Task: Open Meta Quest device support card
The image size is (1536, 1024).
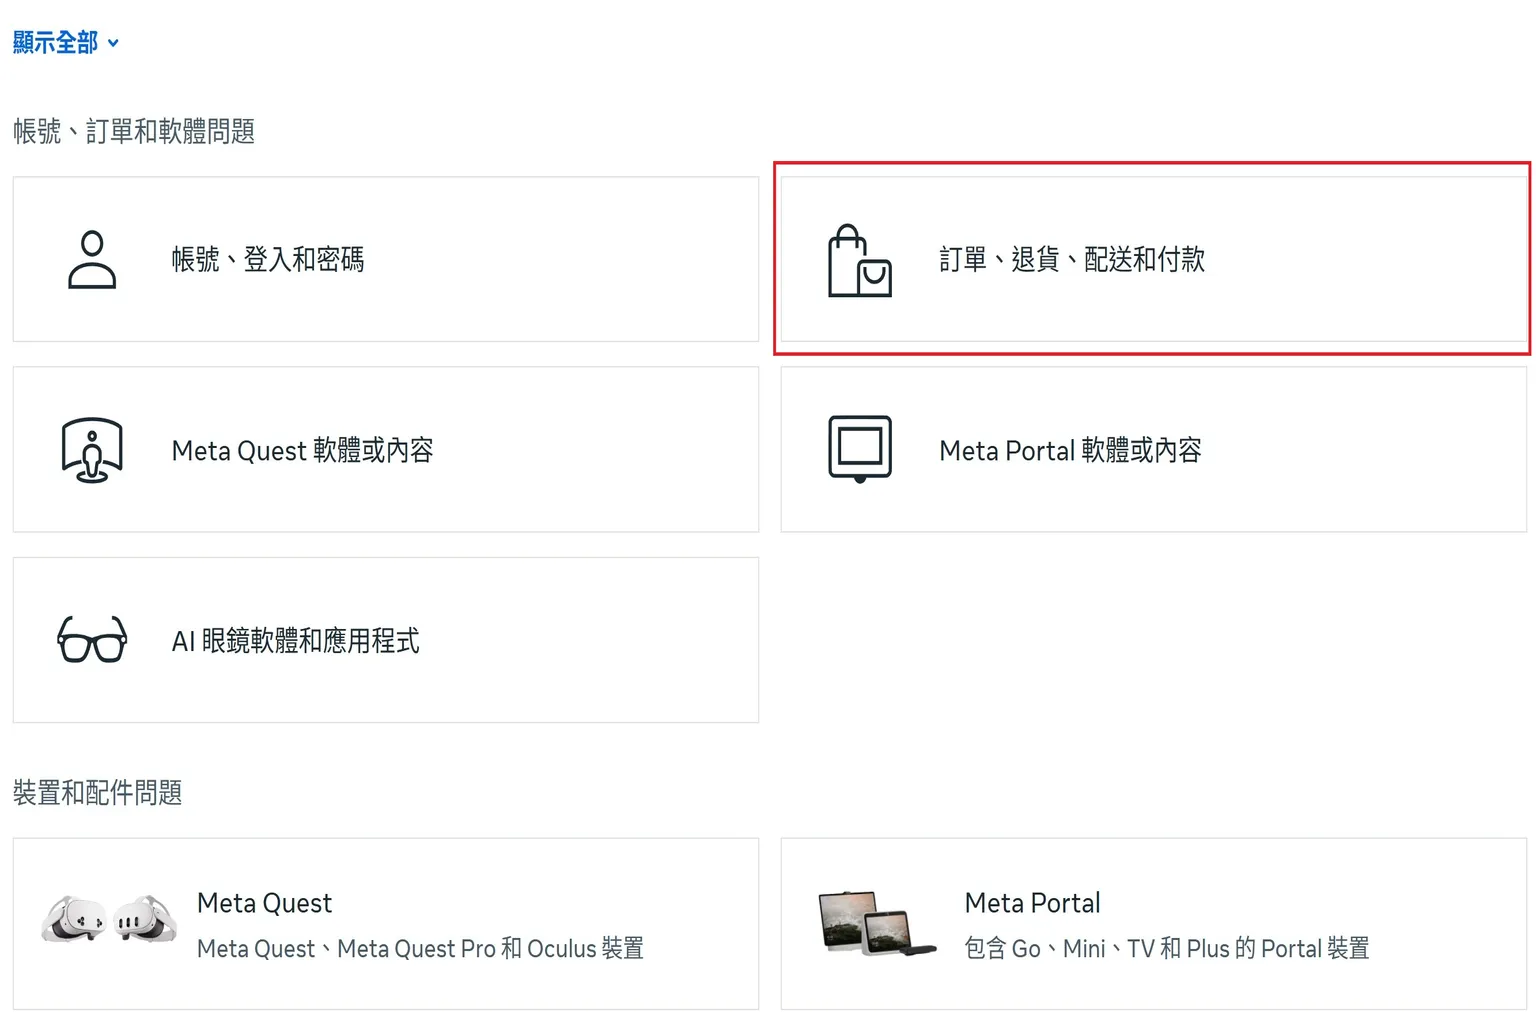Action: click(x=385, y=922)
